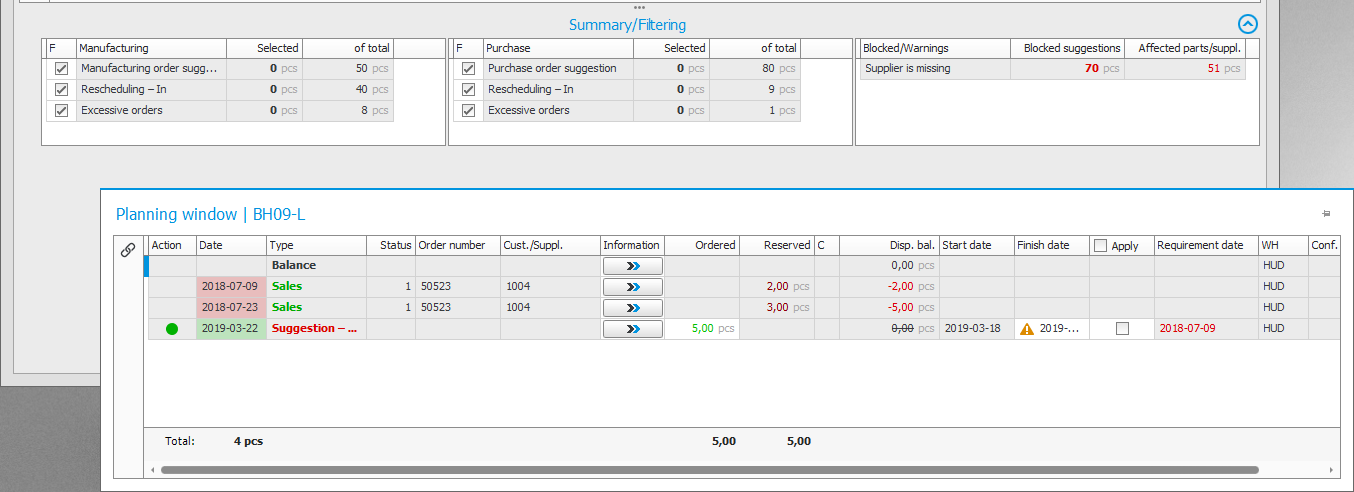Click the pin icon of Planning window

[x=1326, y=213]
